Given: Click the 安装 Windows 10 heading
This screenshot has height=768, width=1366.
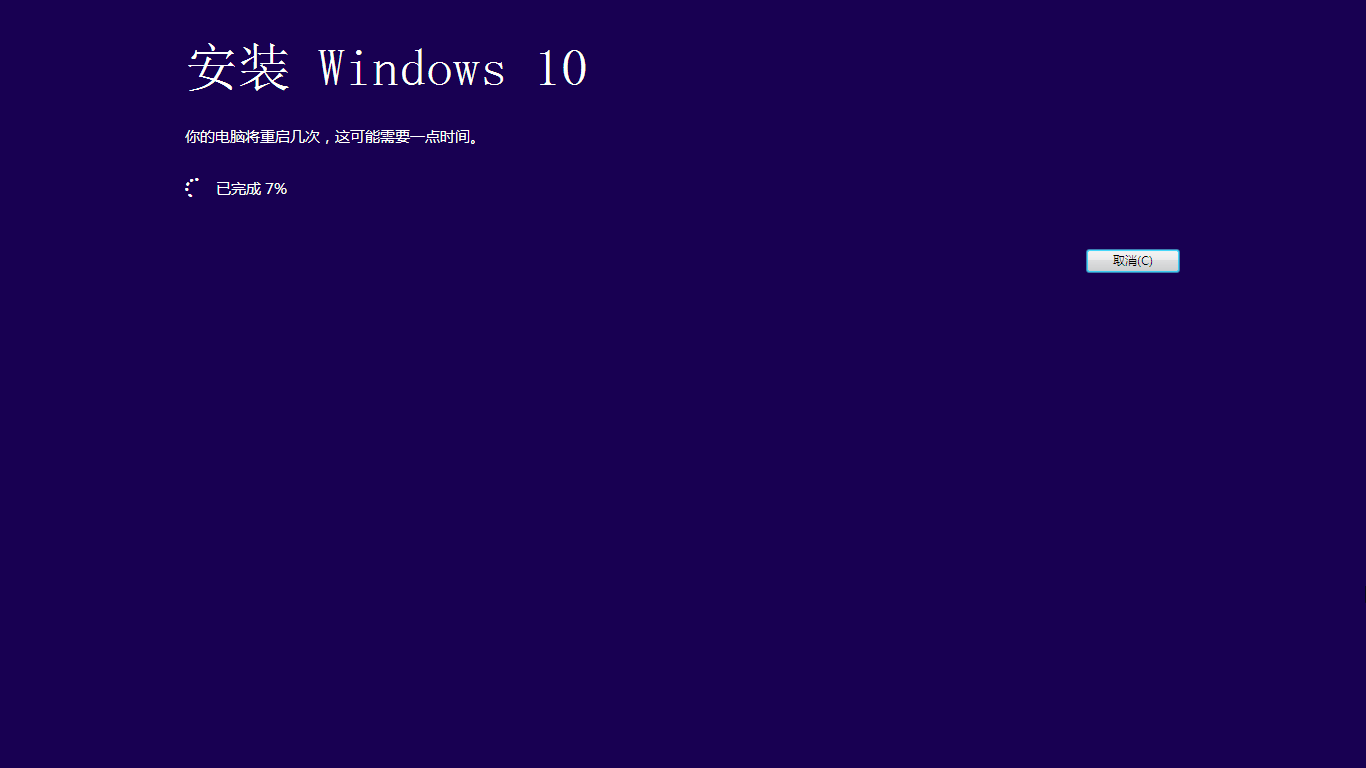Looking at the screenshot, I should coord(387,69).
